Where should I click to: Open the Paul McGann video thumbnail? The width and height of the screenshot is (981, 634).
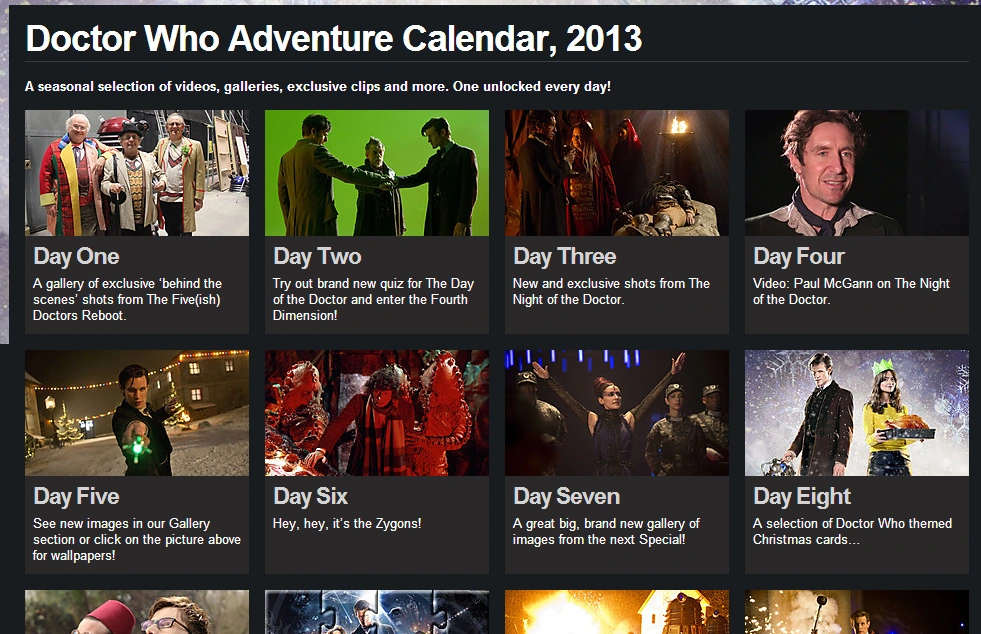click(856, 173)
